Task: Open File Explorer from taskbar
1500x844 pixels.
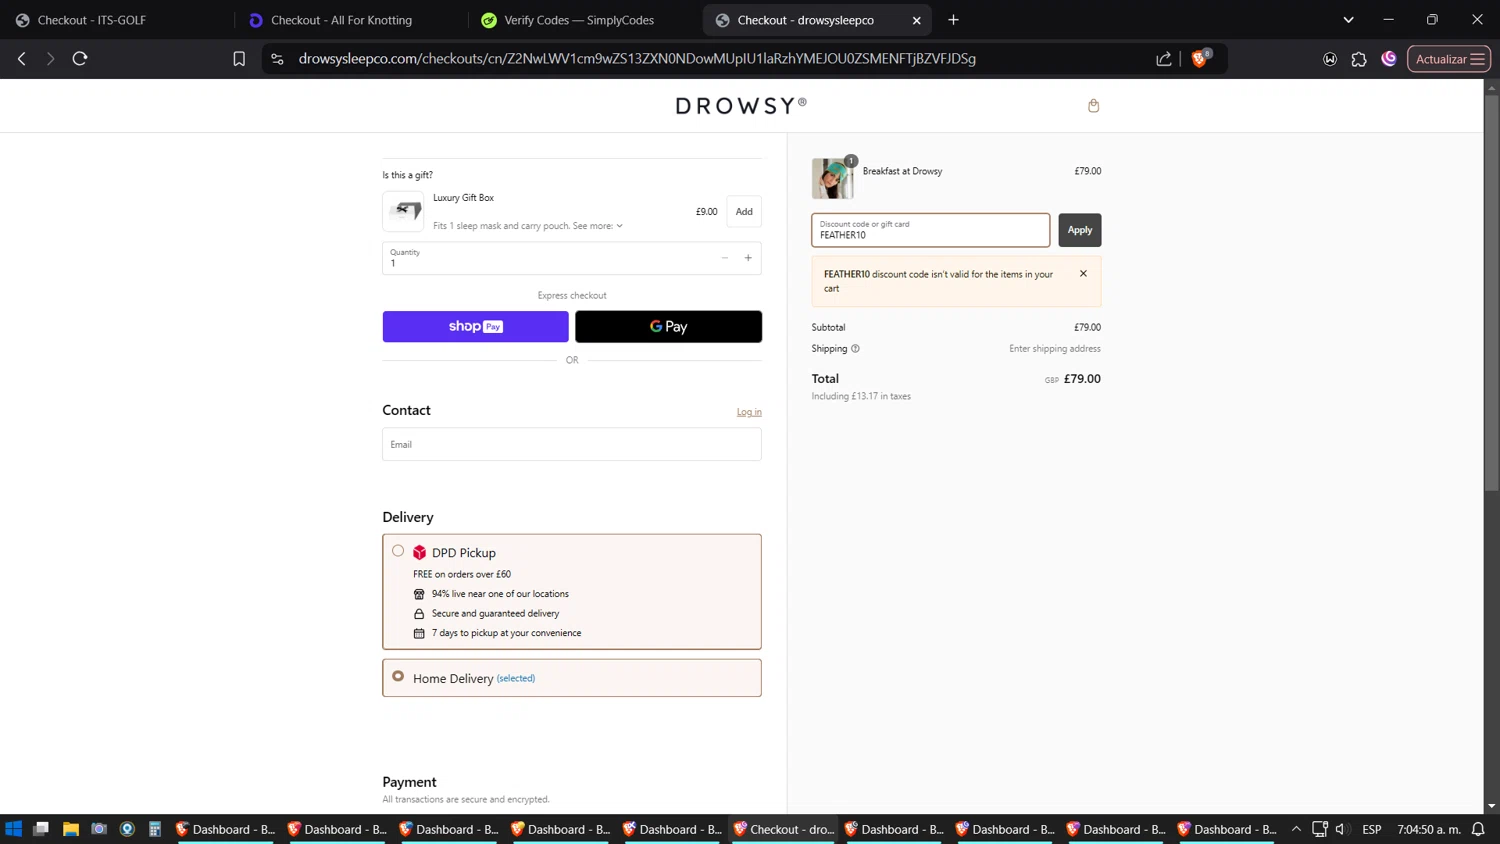Action: (x=70, y=829)
